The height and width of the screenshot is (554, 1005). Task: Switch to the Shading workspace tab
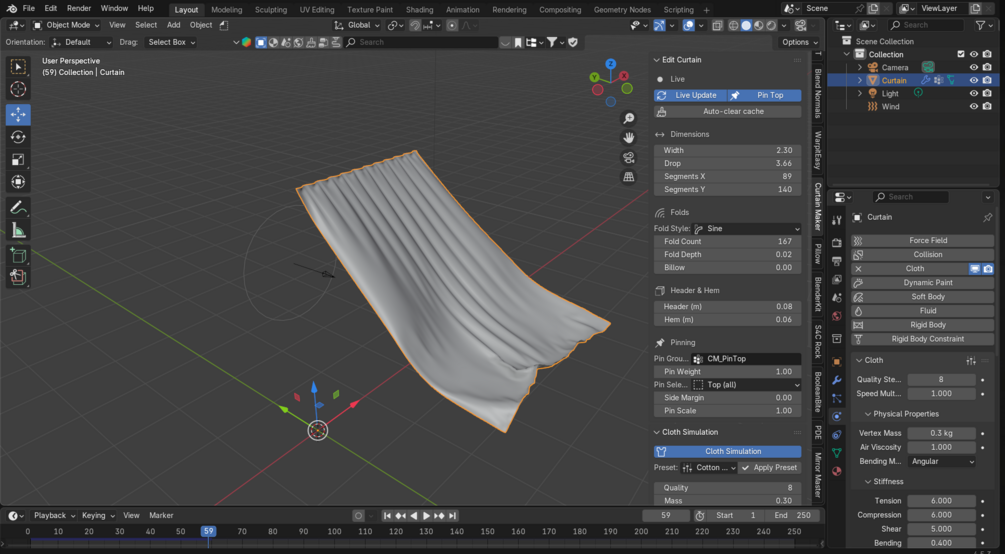(419, 10)
